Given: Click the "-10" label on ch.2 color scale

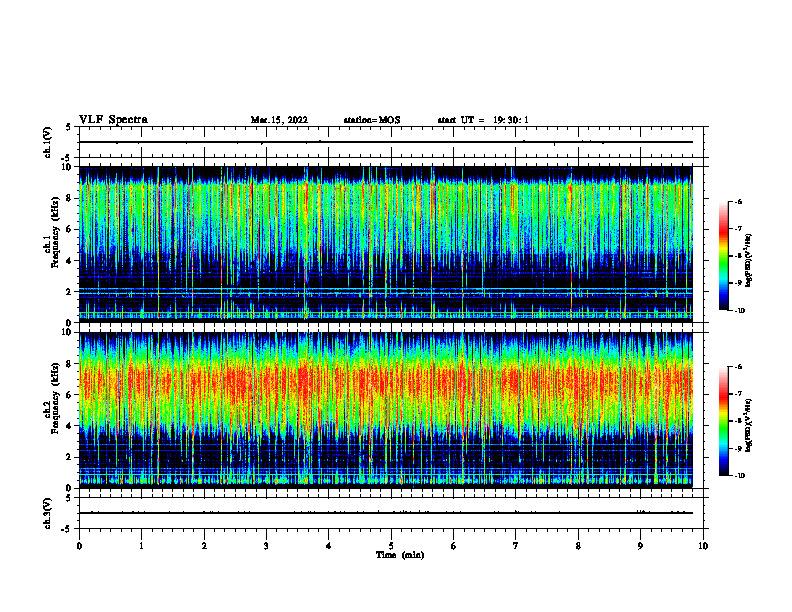Looking at the screenshot, I should pos(739,476).
